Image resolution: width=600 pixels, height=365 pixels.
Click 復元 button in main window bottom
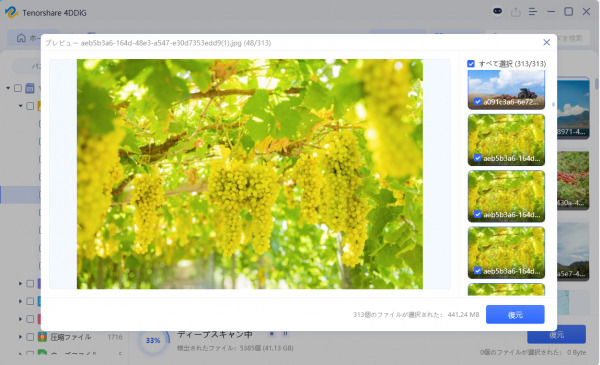coord(556,335)
